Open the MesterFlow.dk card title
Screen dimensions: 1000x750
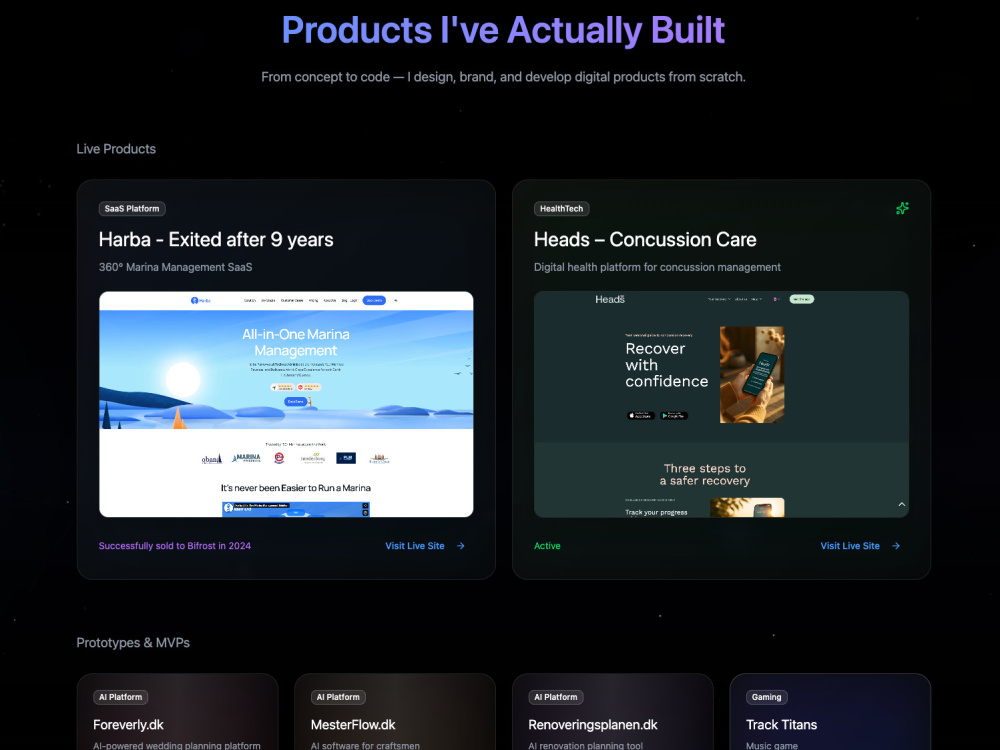(x=353, y=724)
